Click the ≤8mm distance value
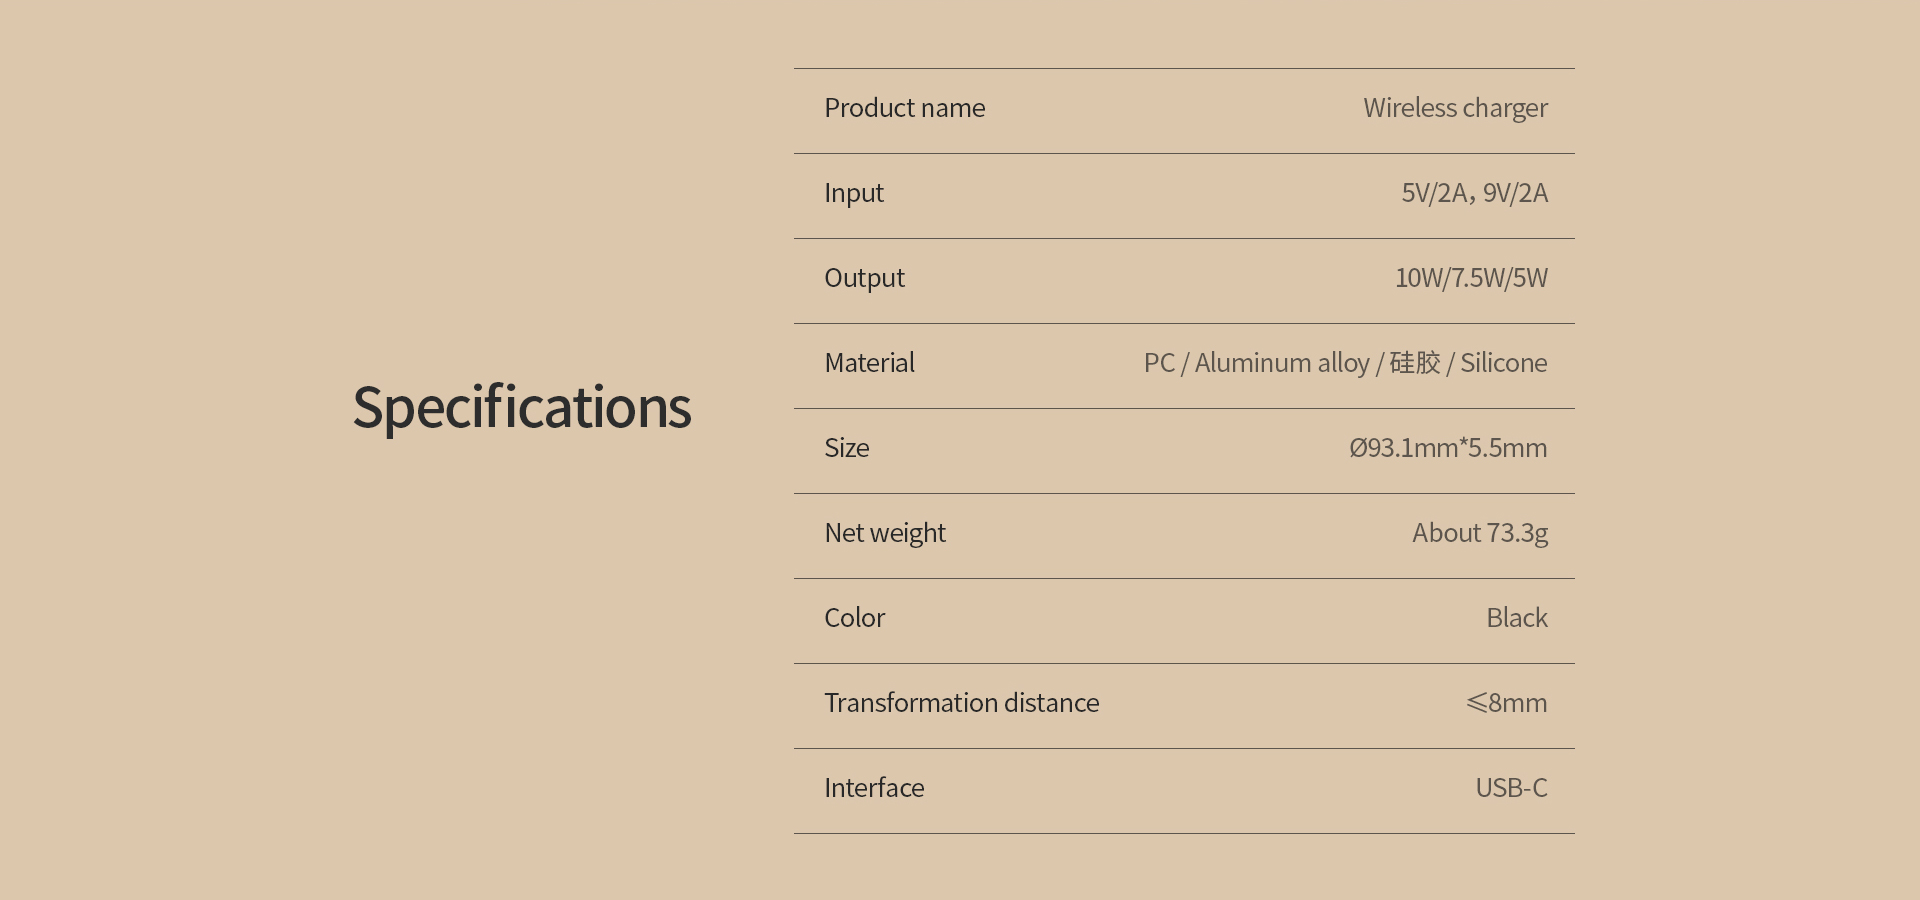 [x=1506, y=703]
